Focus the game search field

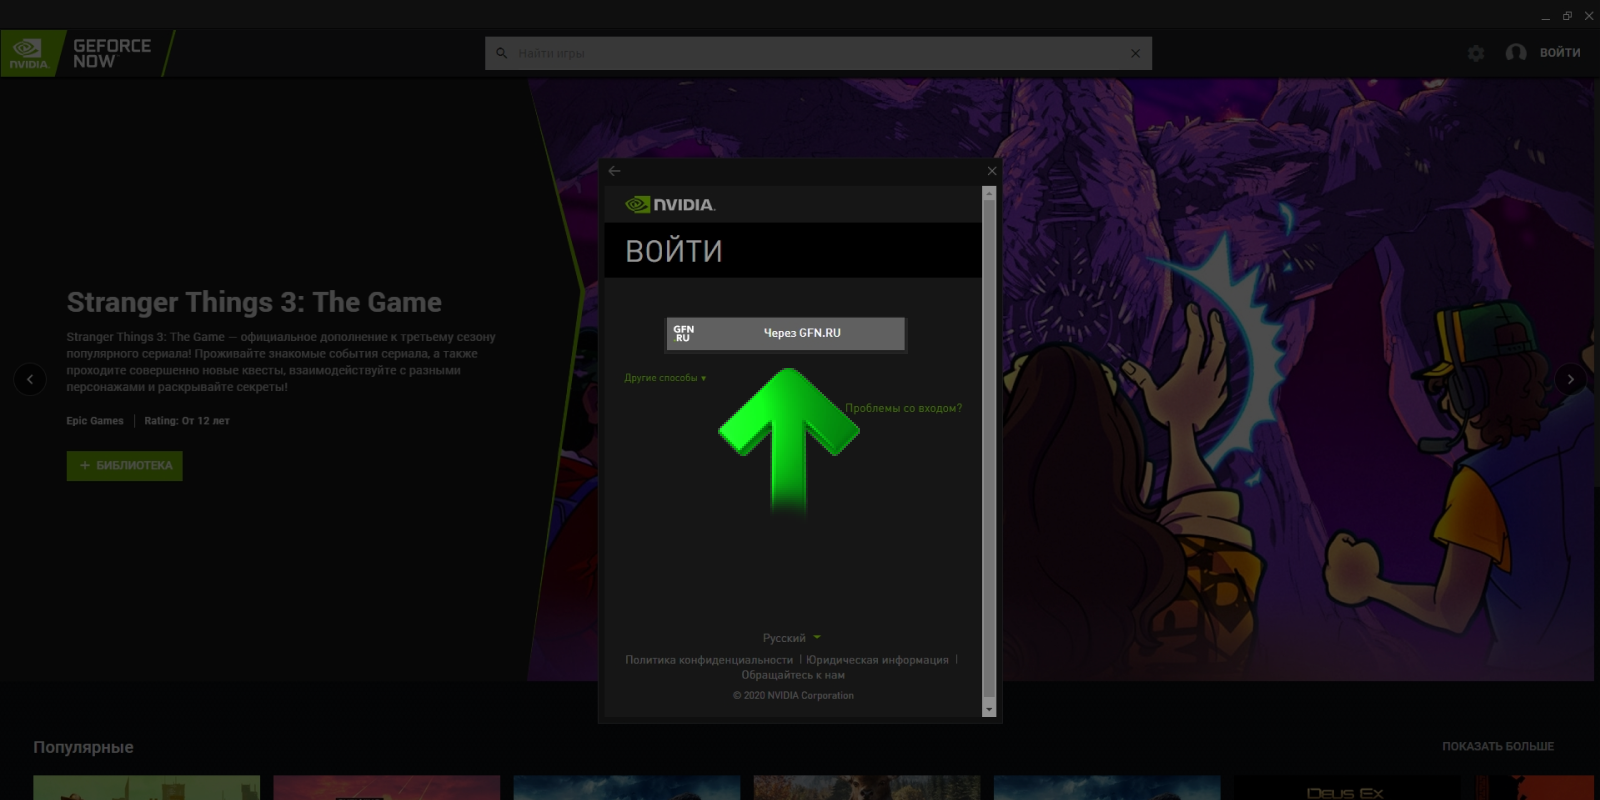point(818,53)
